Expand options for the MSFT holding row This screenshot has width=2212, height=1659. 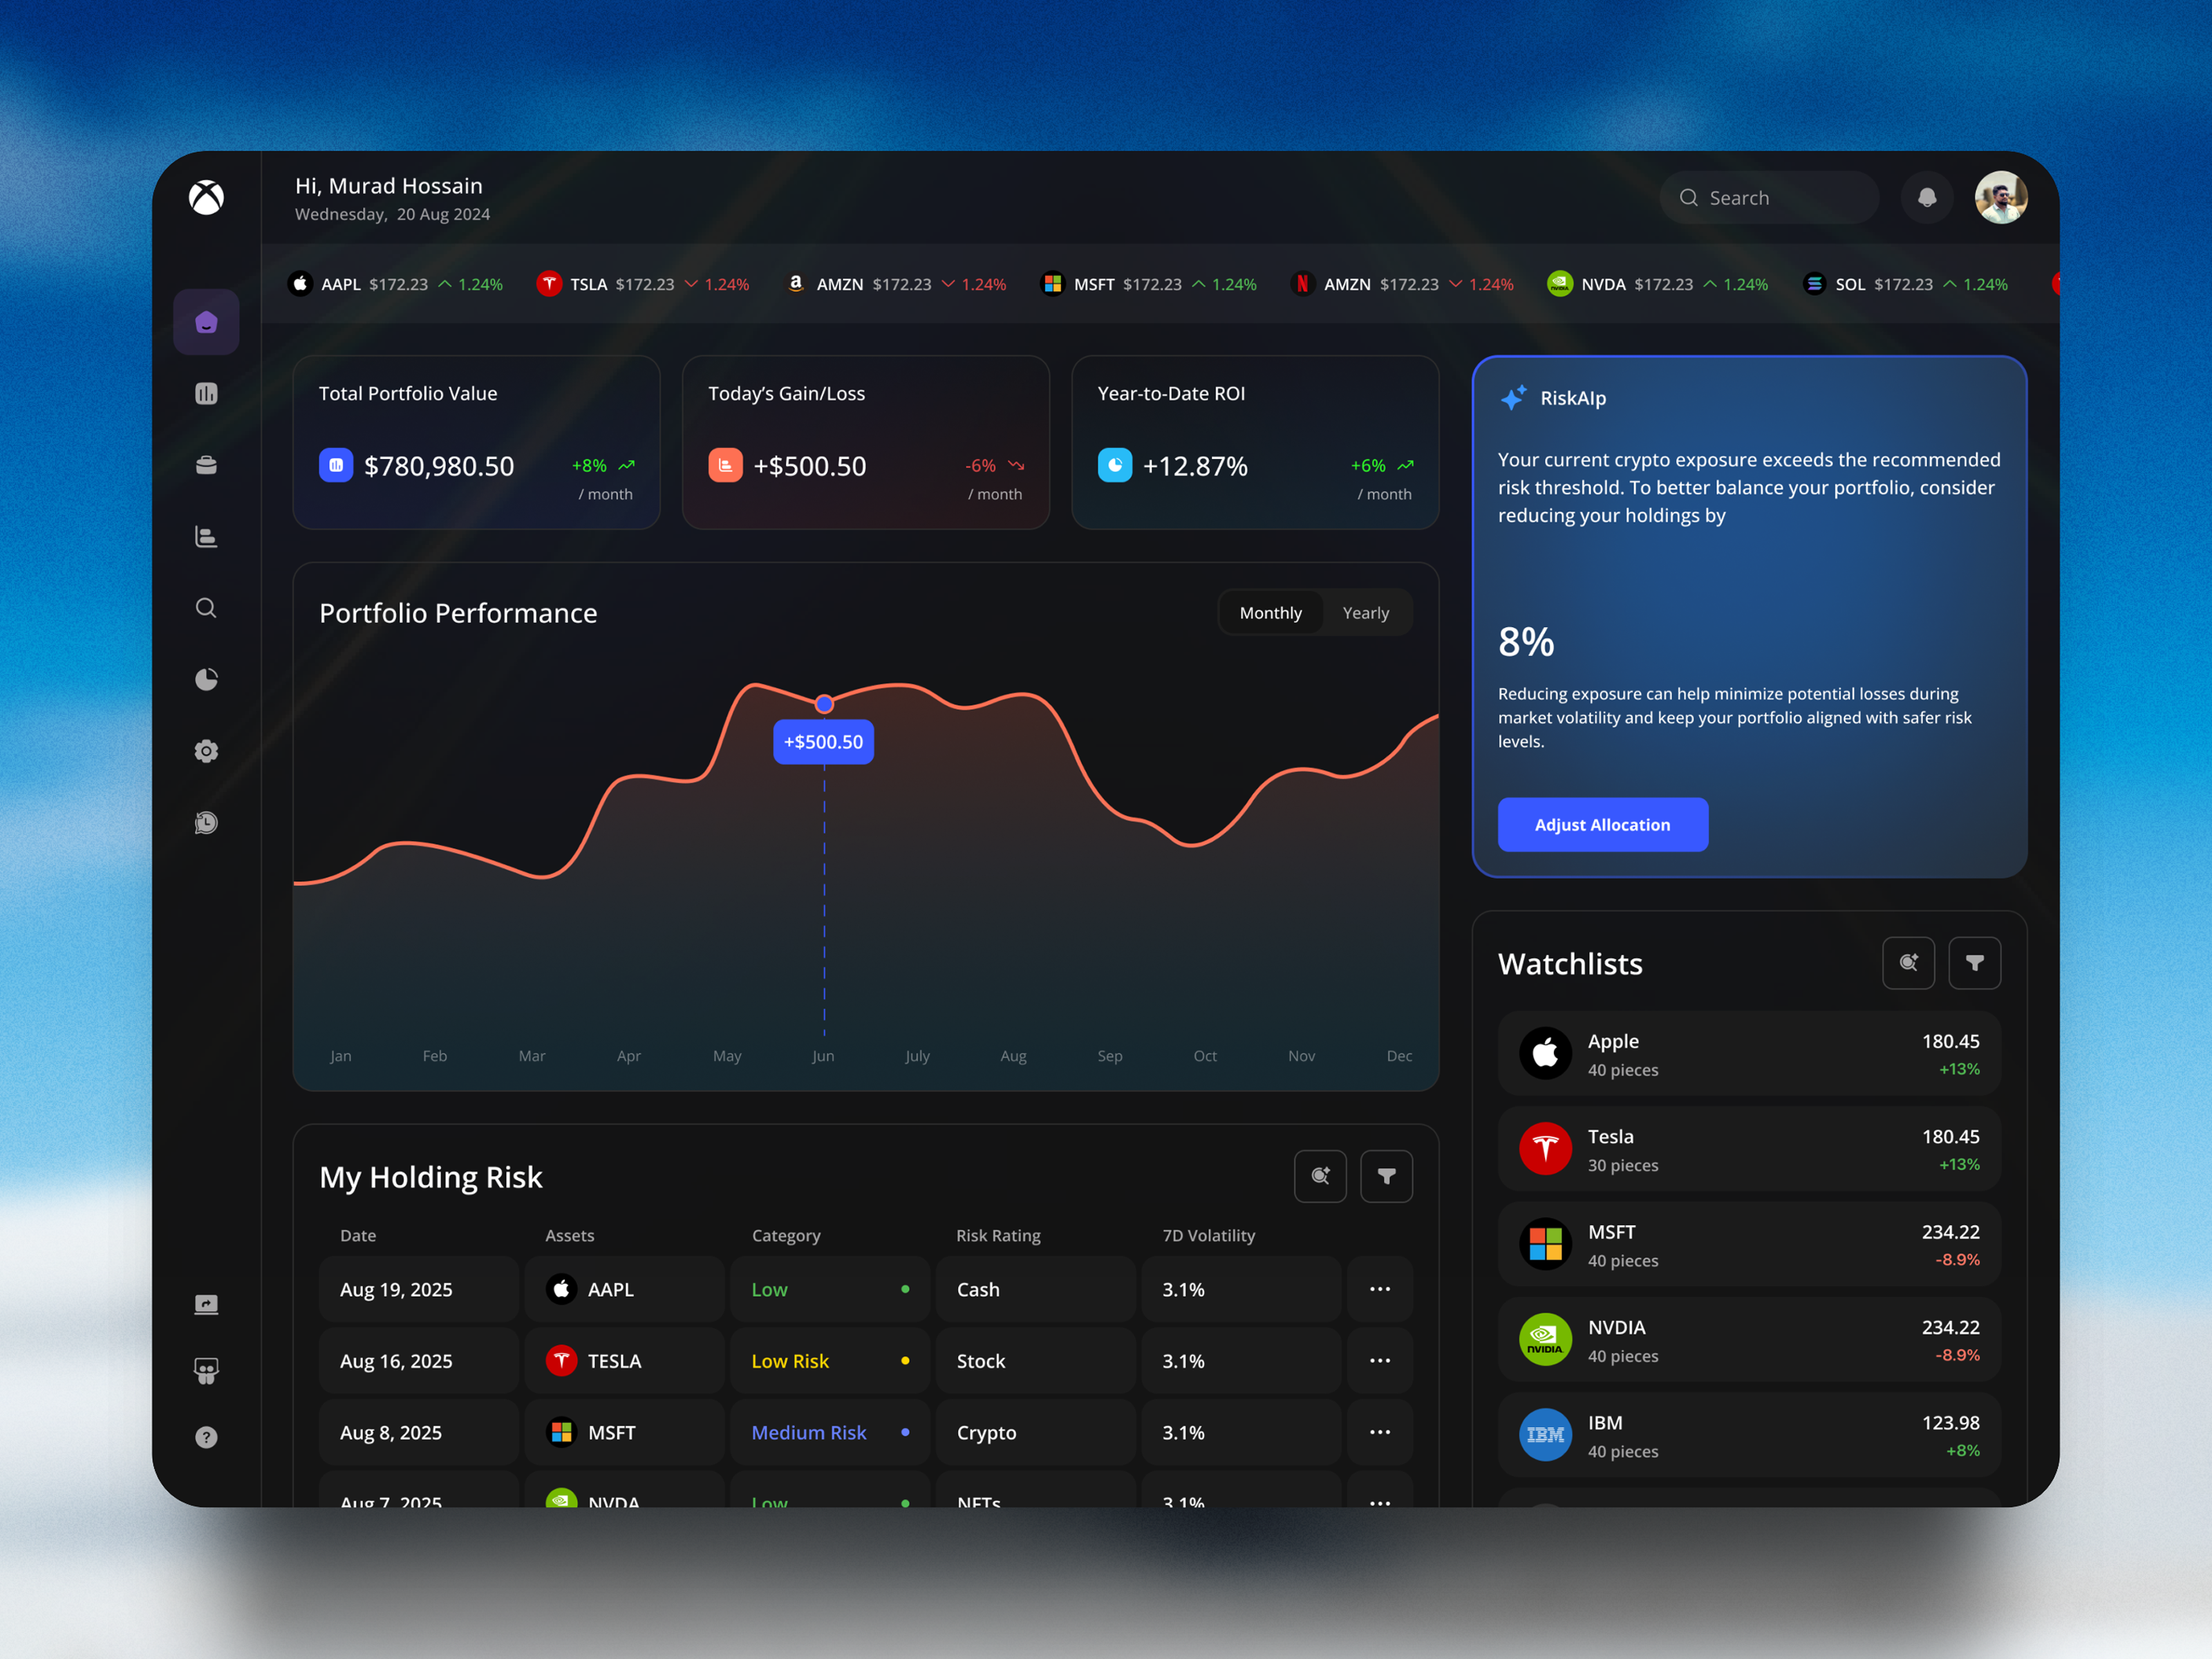1380,1432
